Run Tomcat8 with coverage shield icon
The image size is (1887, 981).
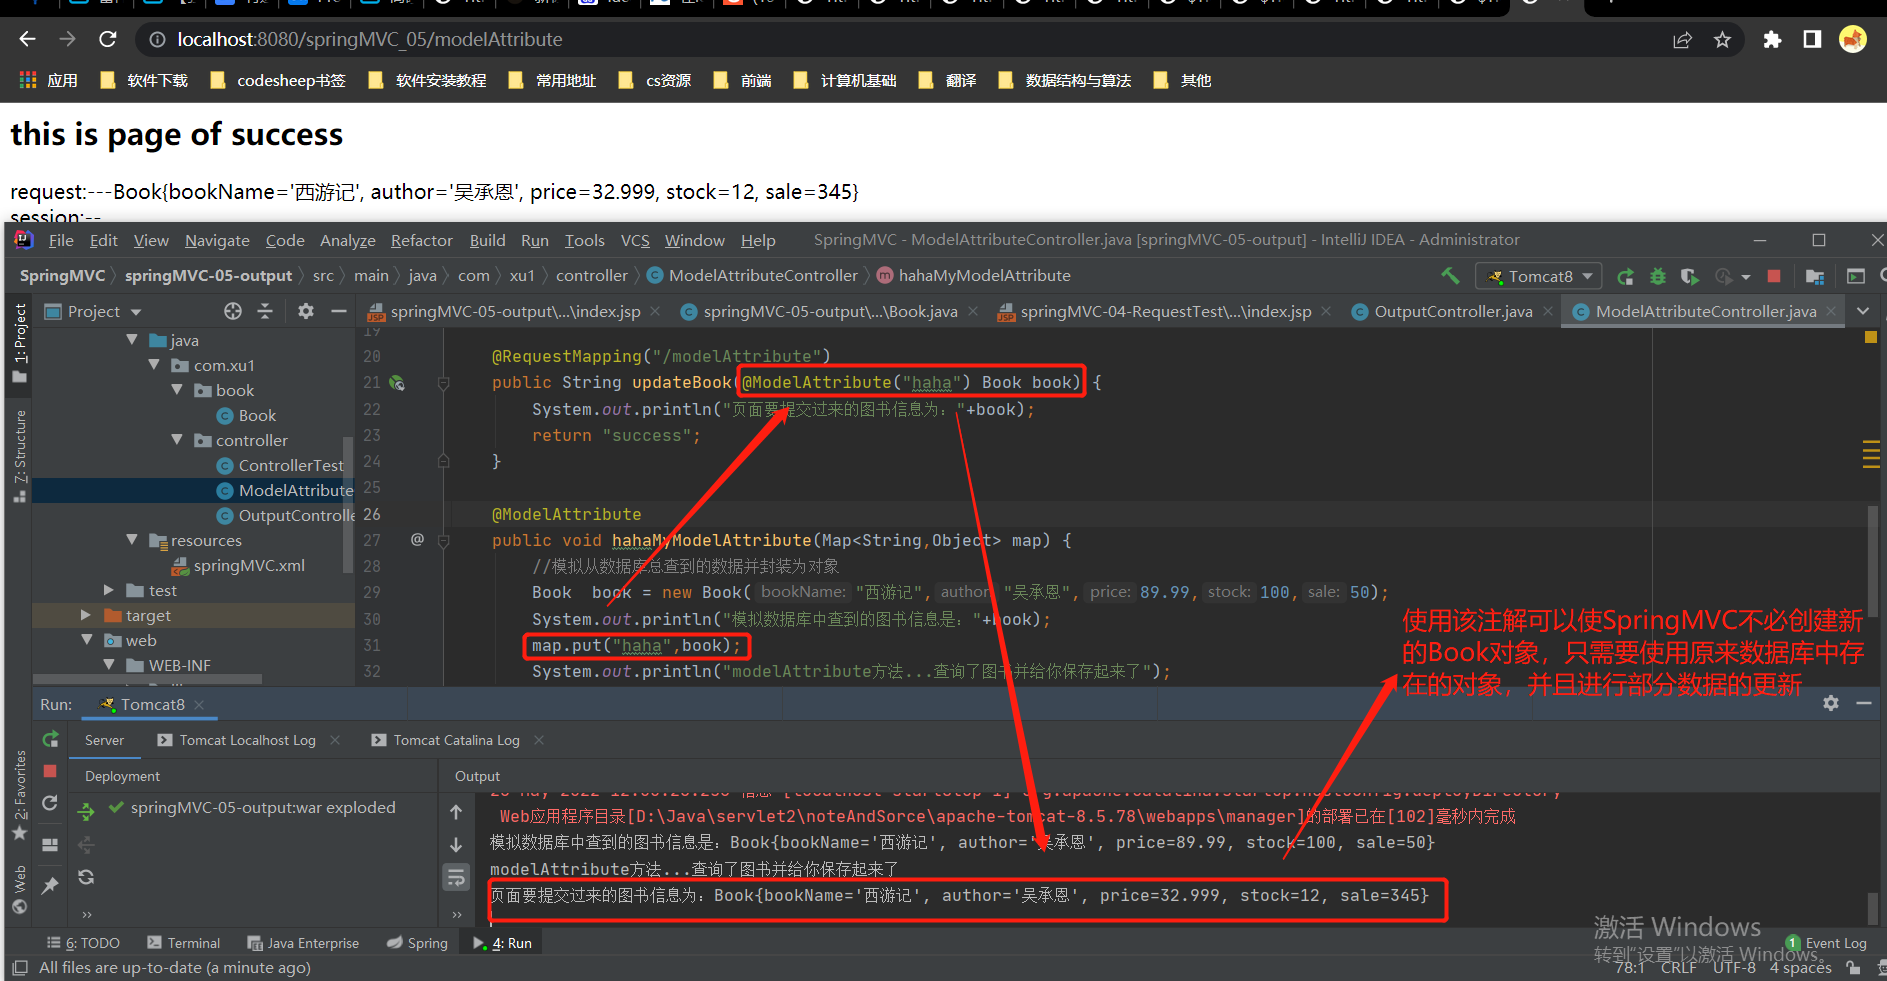(1690, 276)
